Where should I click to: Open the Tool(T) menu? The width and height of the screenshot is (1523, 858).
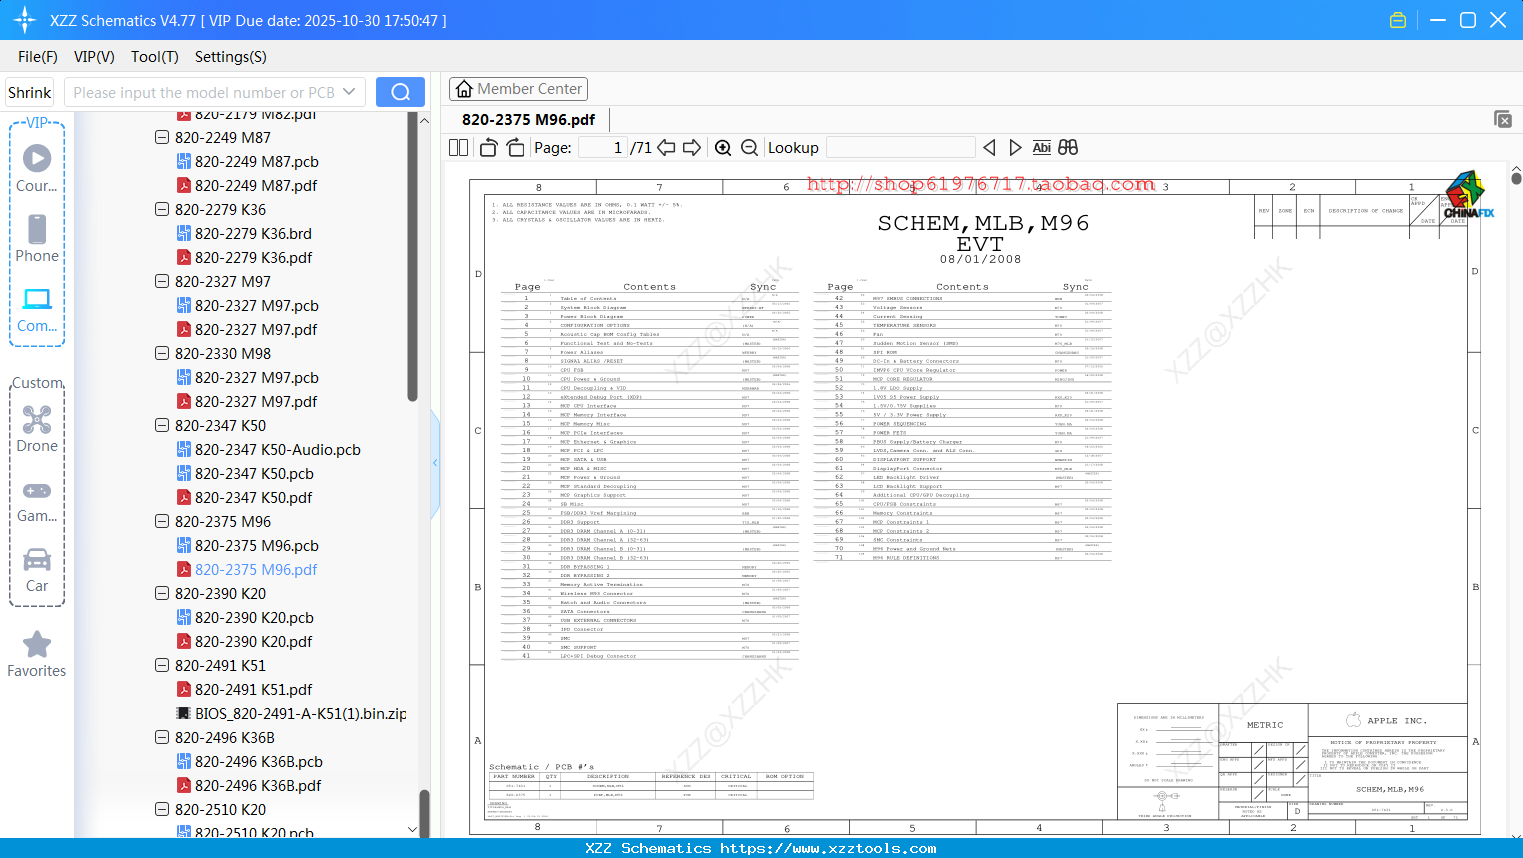(155, 57)
